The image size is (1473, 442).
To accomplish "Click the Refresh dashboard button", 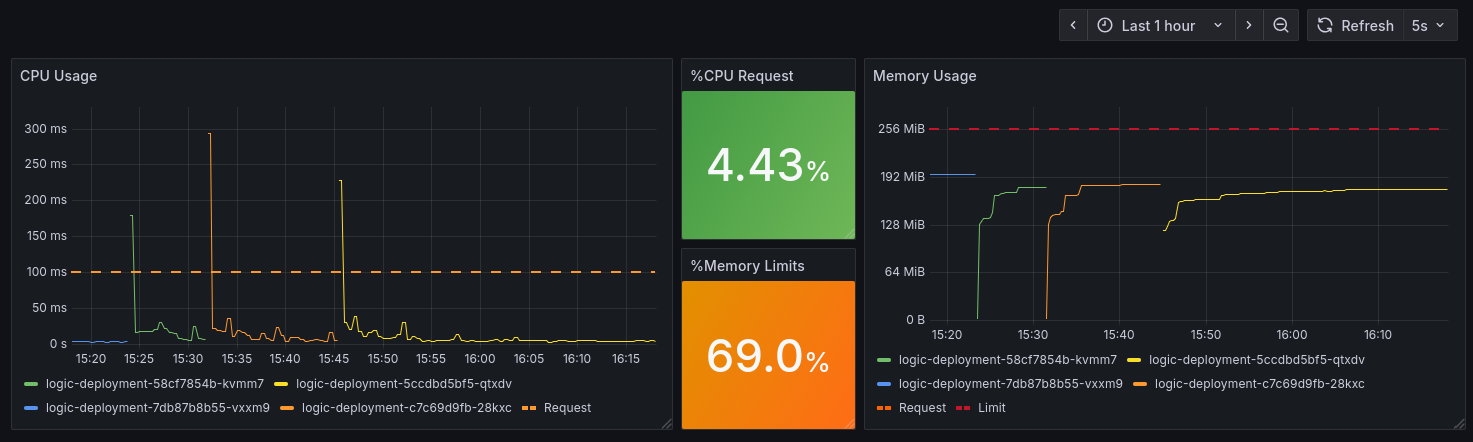I will (1355, 26).
